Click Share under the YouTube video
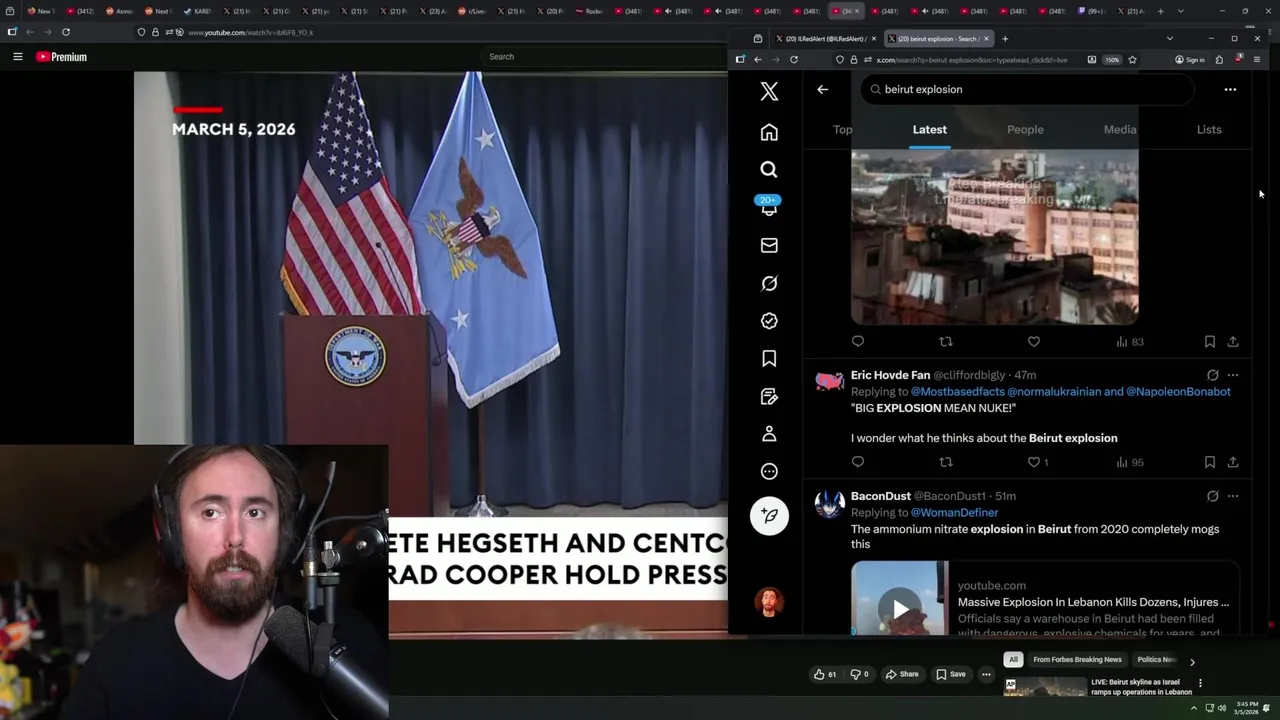 (x=902, y=674)
